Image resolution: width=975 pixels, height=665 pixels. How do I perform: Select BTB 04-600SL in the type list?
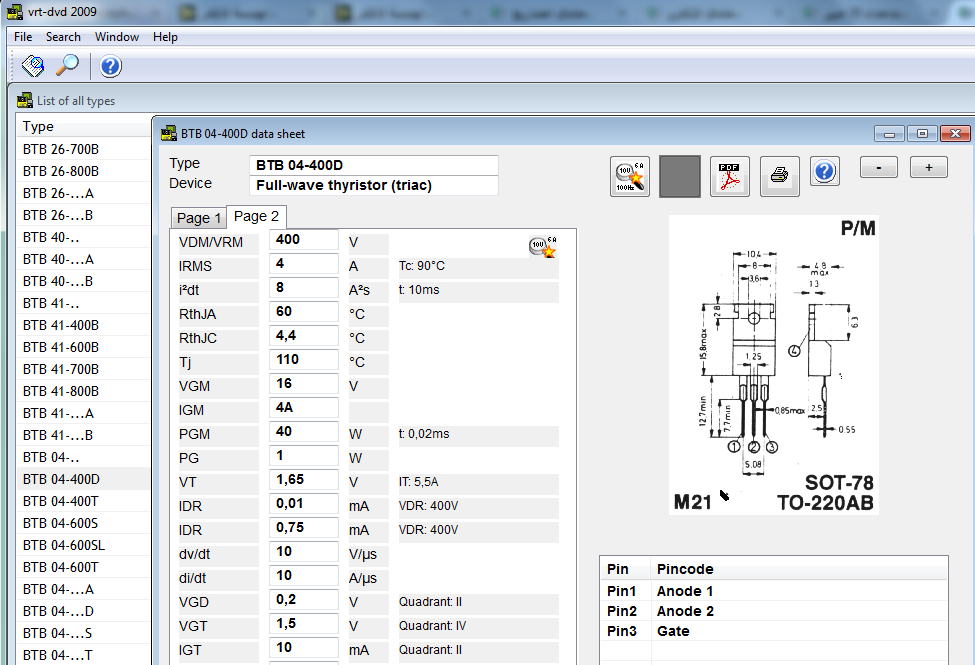[x=83, y=546]
